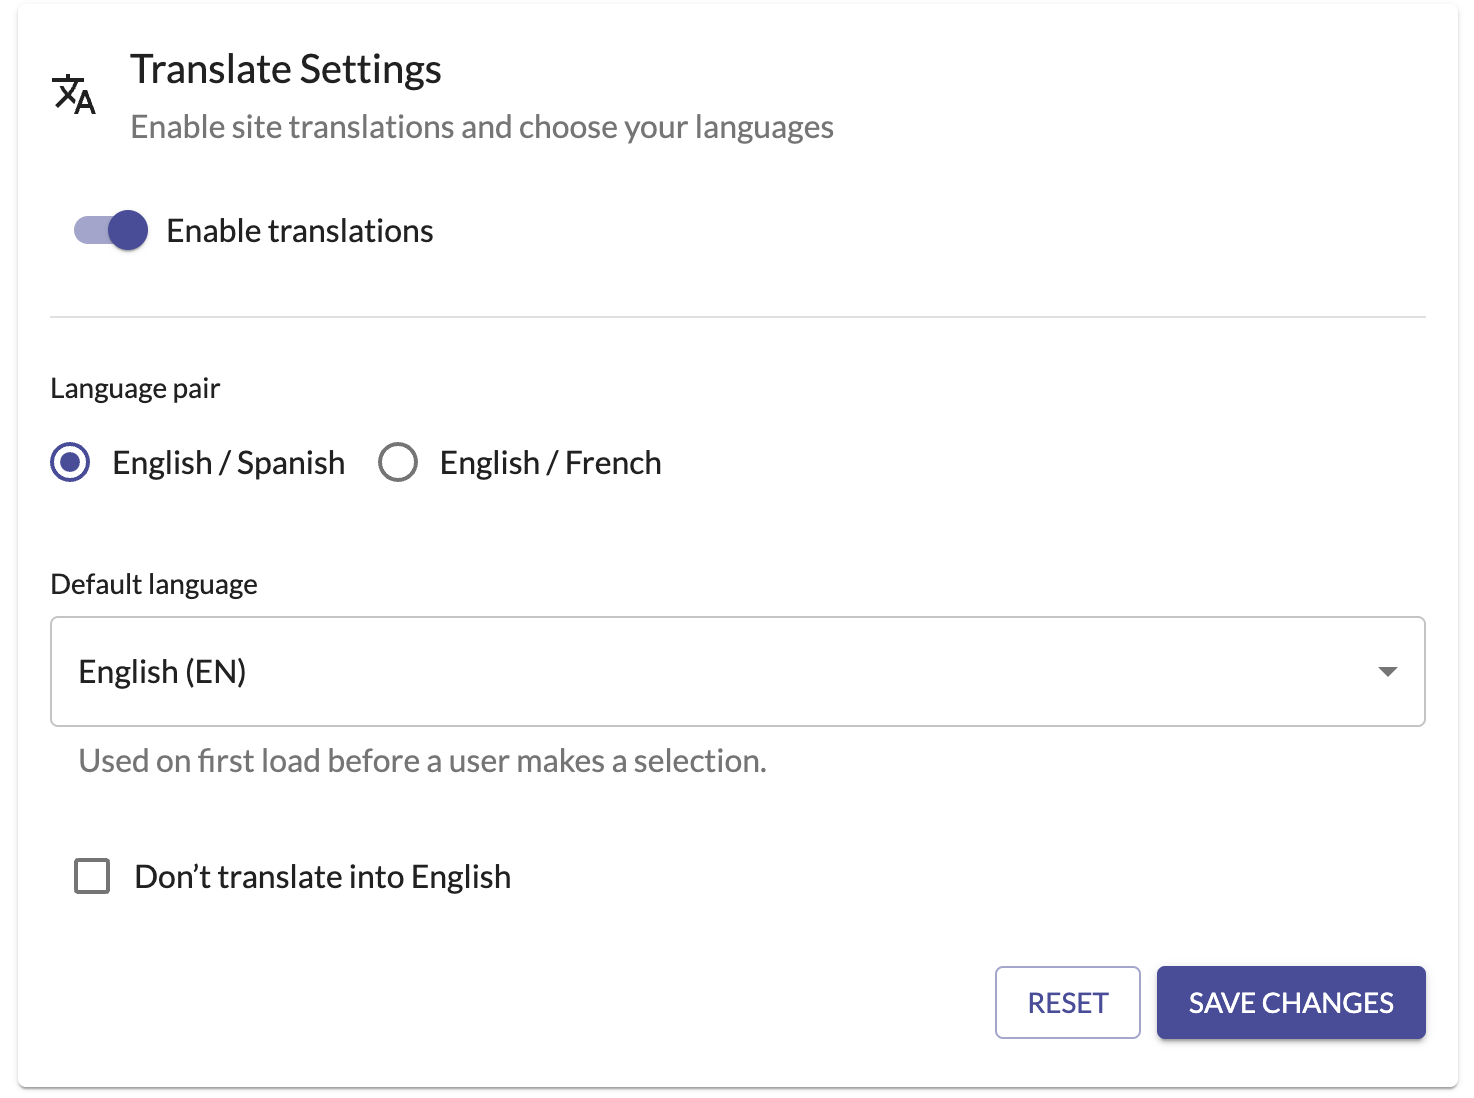
Task: Click the subtitle about enabling site translations
Action: pos(482,127)
